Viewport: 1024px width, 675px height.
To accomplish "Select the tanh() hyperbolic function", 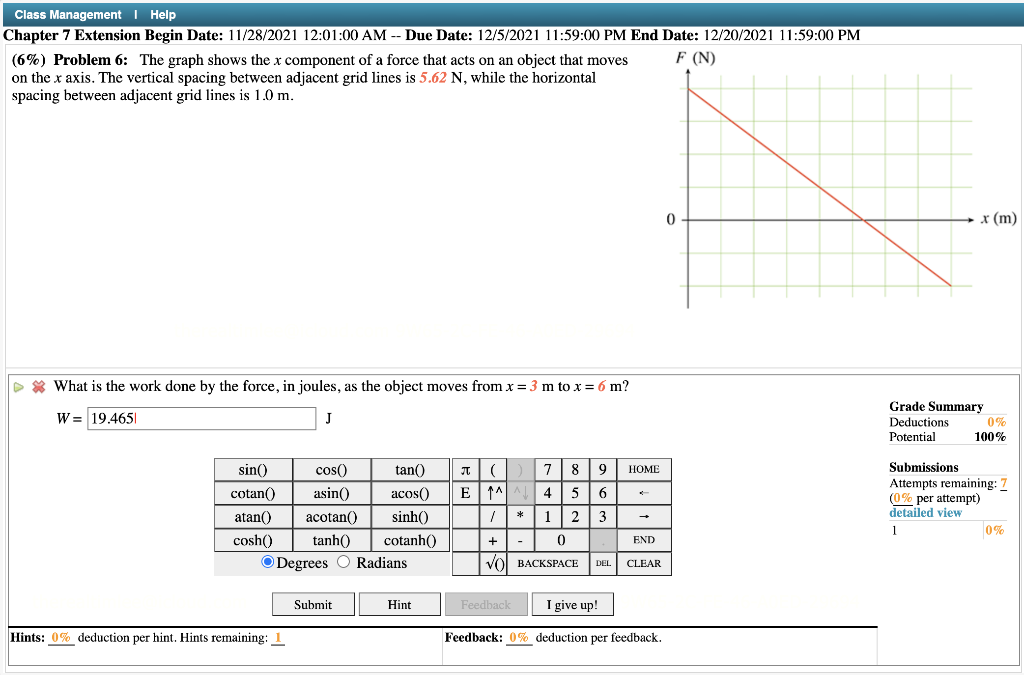I will coord(331,540).
